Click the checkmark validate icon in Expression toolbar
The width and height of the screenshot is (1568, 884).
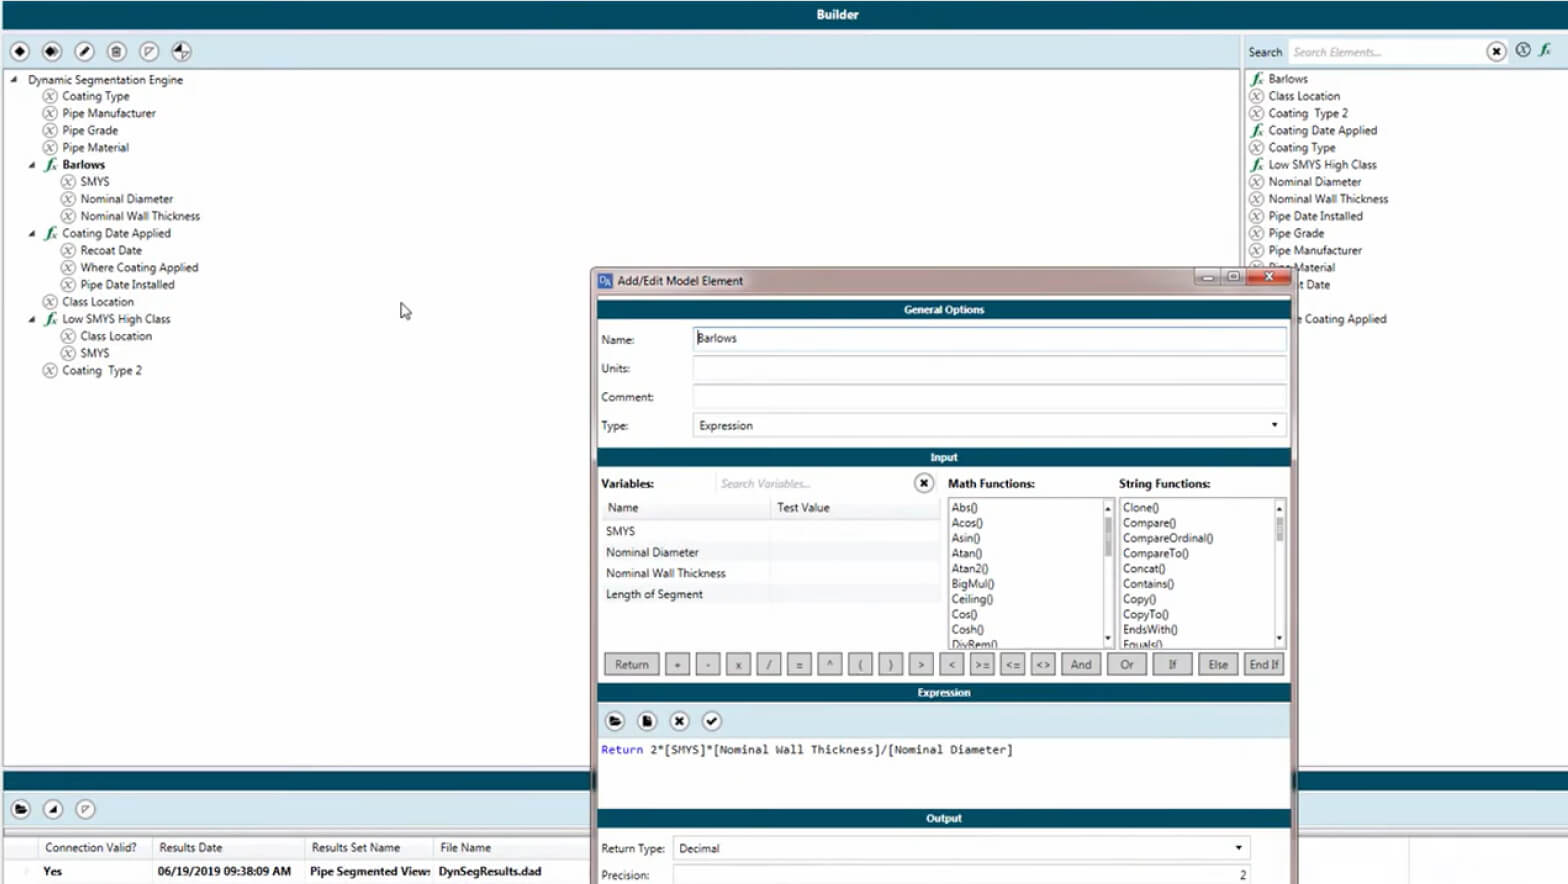(711, 721)
